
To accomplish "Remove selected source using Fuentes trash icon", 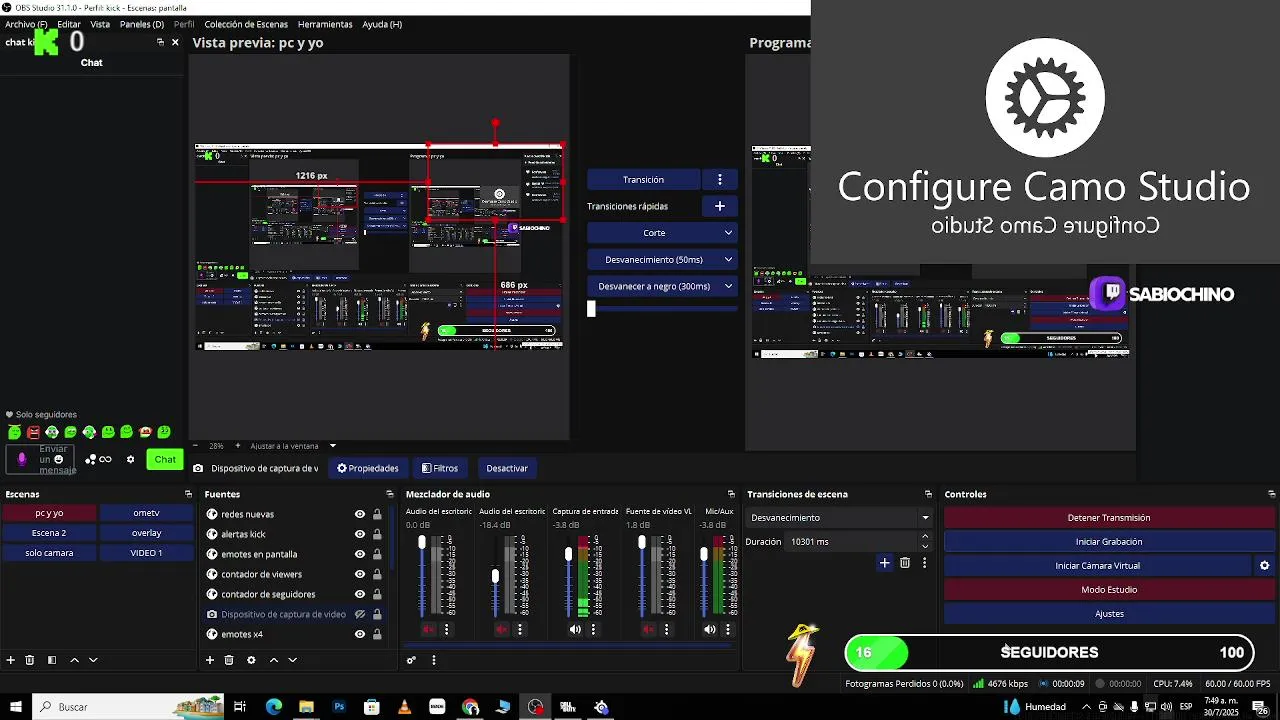I will tap(229, 660).
